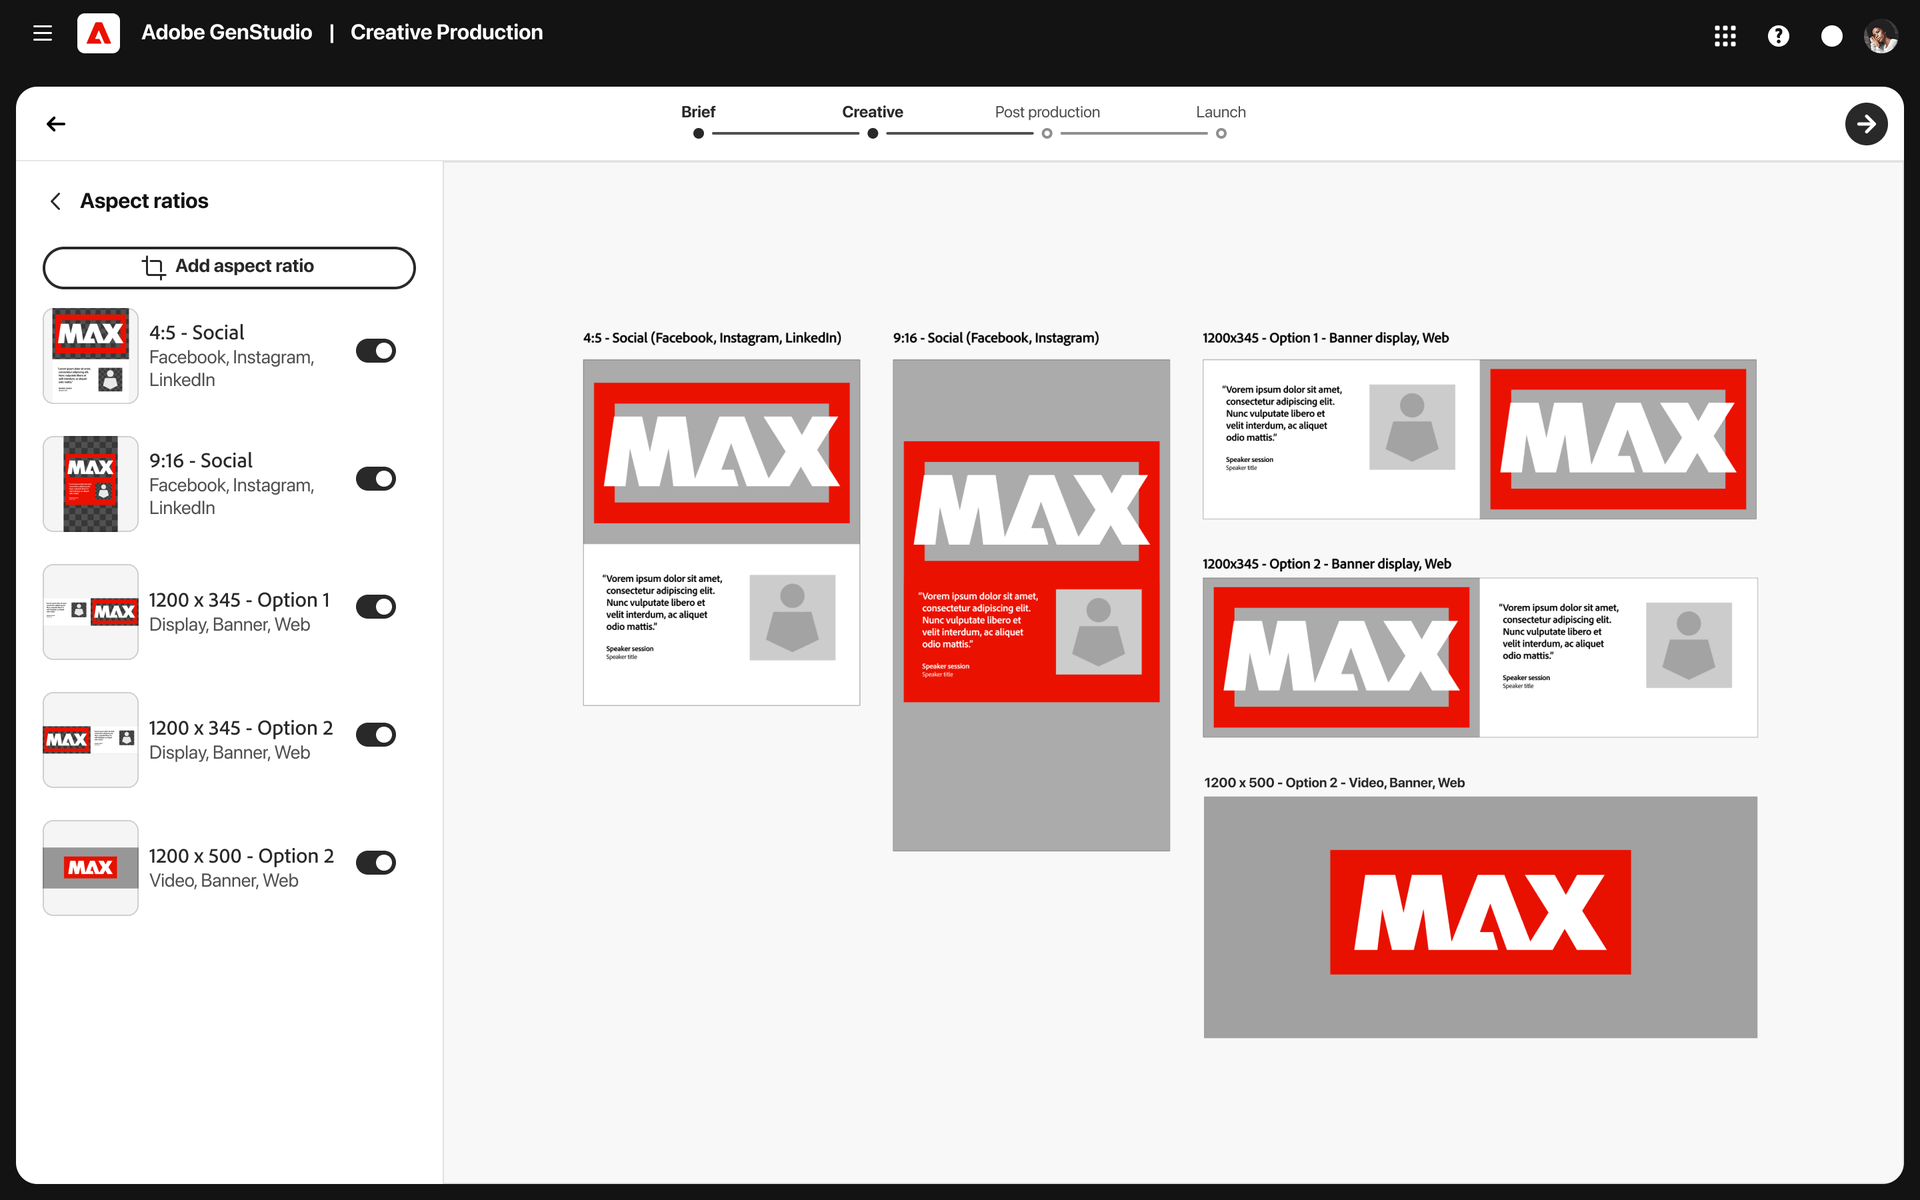Open the 4:5 Social canvas preview
Viewport: 1920px width, 1200px height.
pyautogui.click(x=721, y=532)
